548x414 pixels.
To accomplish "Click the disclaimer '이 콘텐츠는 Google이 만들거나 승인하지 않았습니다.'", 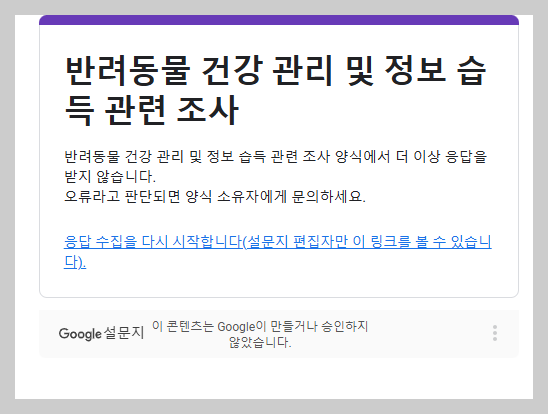I will click(260, 334).
